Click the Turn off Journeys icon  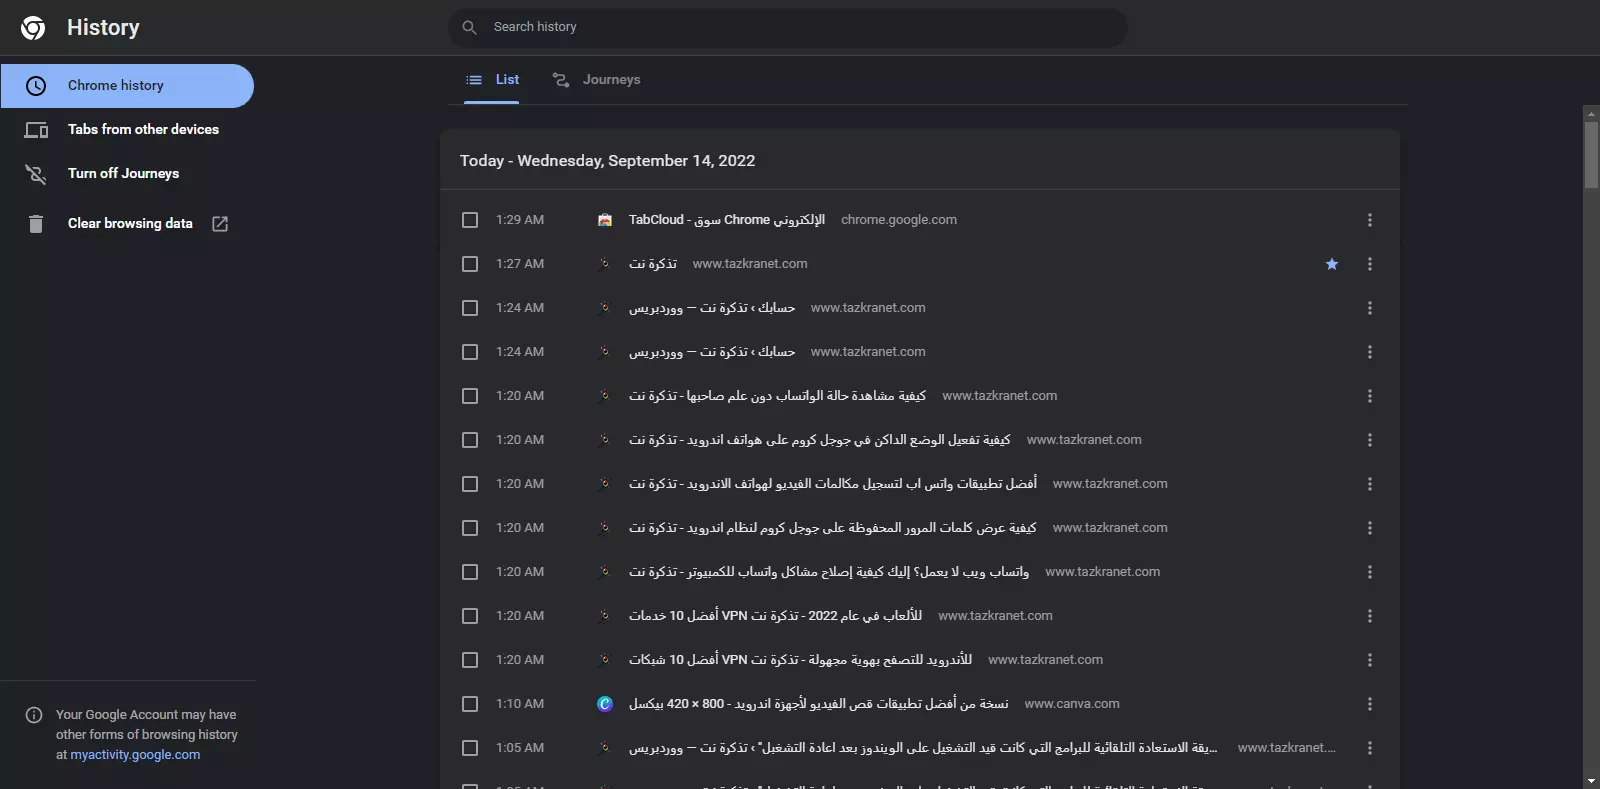(36, 174)
